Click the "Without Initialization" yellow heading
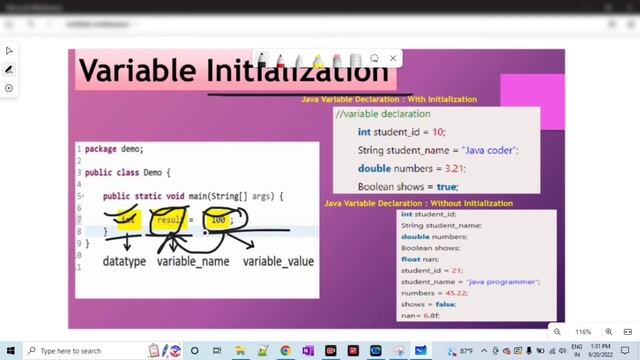The image size is (640, 360). tap(418, 203)
